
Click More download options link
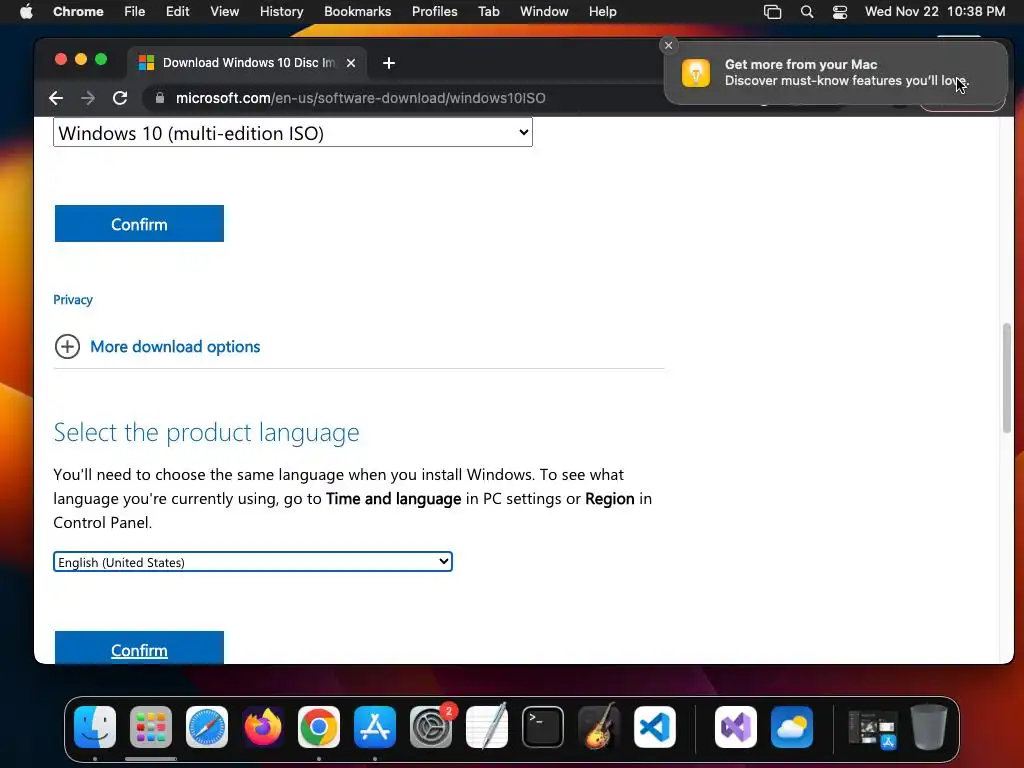pos(175,347)
